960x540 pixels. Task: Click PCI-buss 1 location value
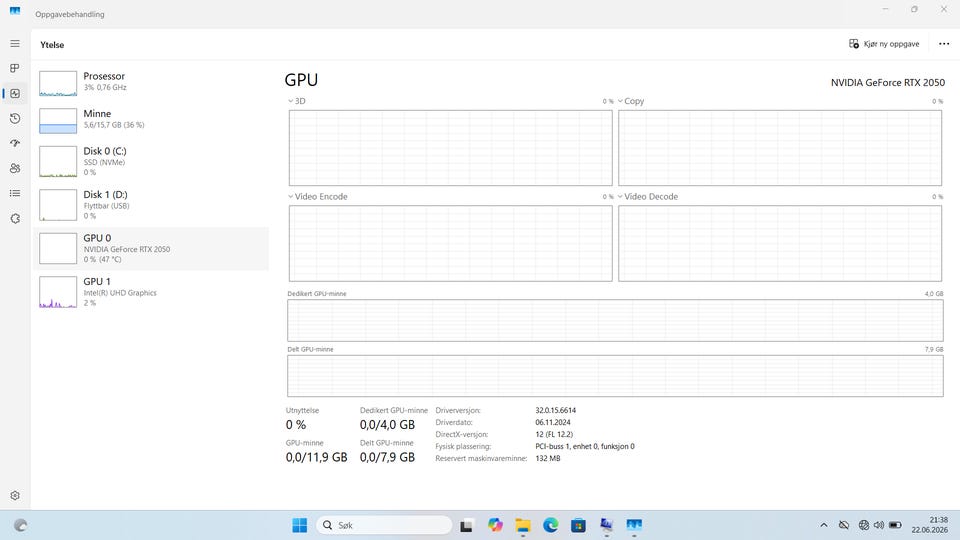(x=585, y=446)
